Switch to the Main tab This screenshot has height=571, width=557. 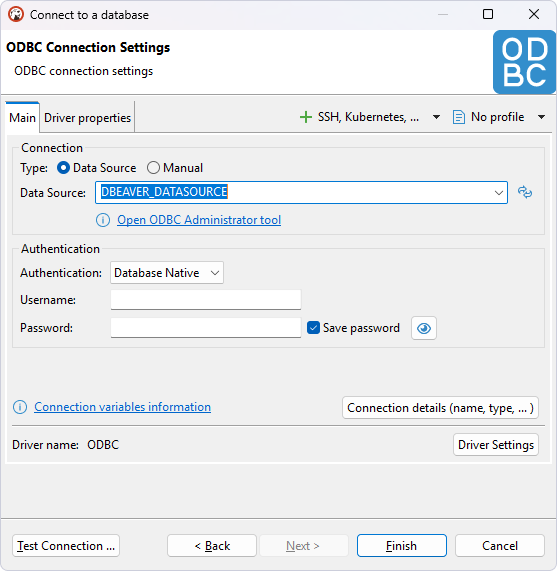[22, 118]
